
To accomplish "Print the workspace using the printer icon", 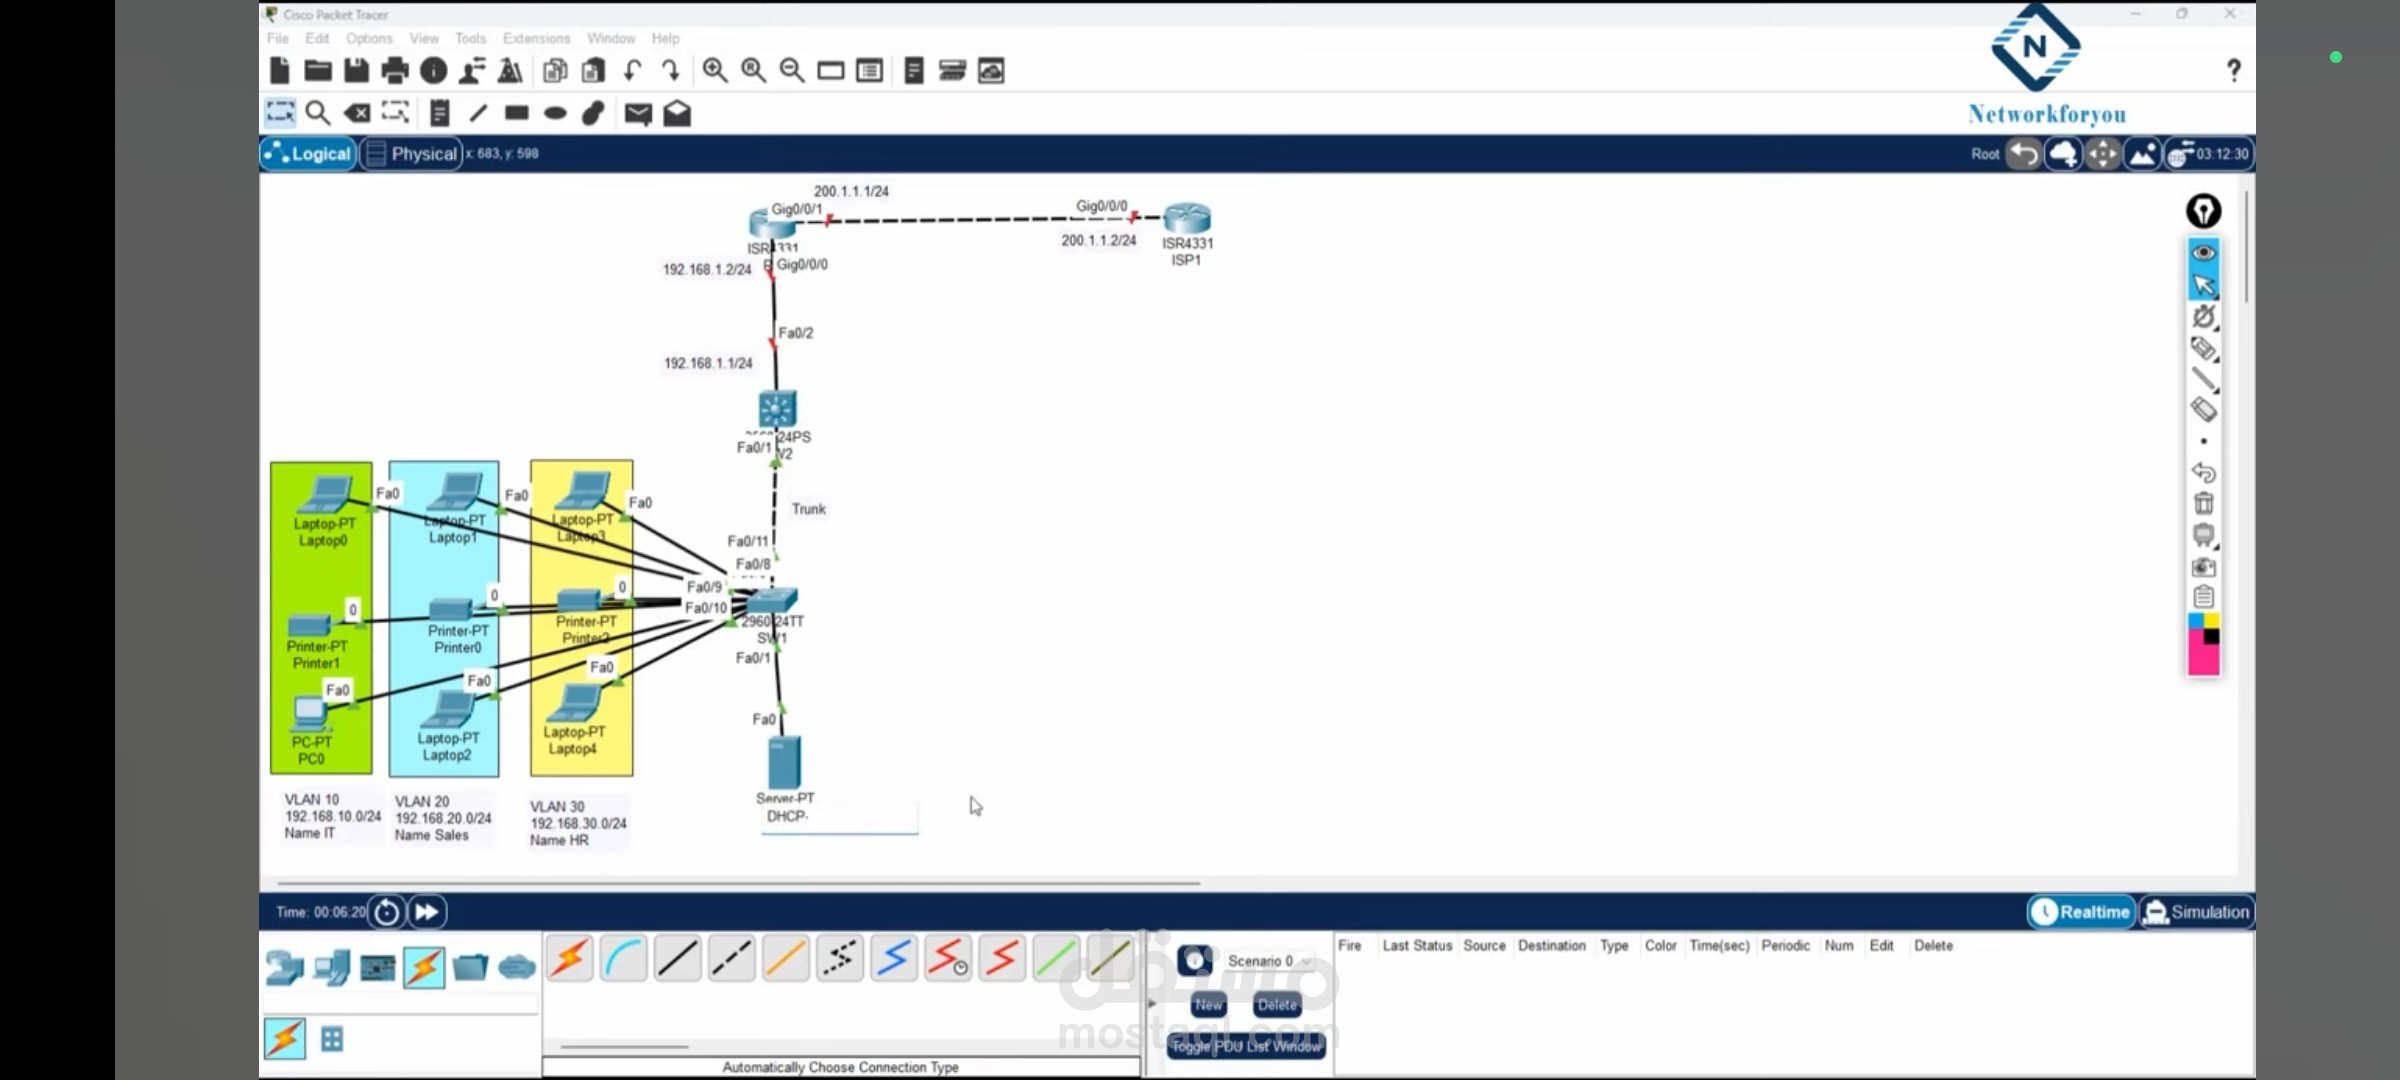I will pos(395,71).
